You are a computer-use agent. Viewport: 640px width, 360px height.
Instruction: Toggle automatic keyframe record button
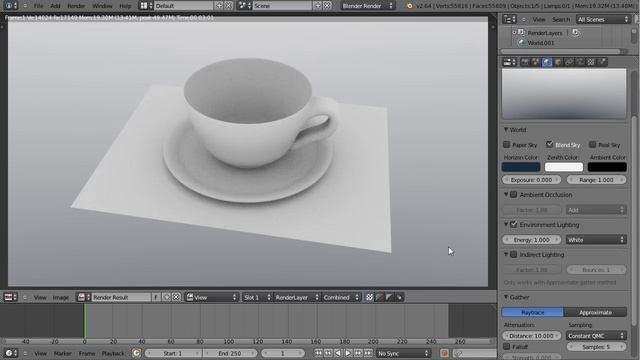(x=444, y=353)
